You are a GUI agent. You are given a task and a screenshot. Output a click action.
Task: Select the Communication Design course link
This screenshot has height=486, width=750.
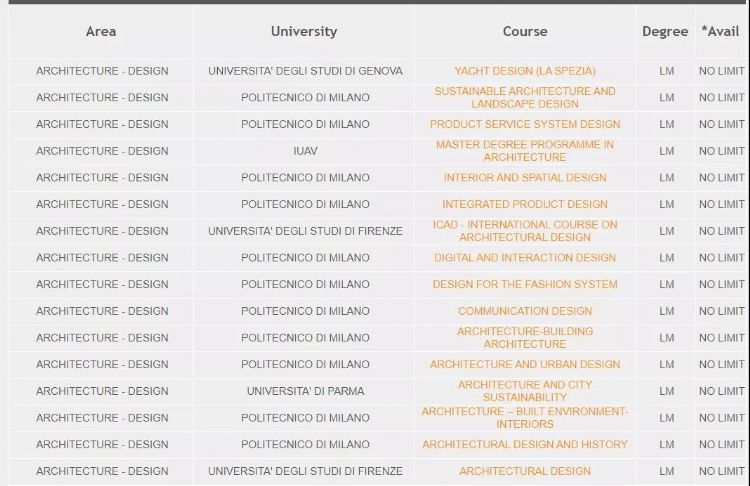(x=525, y=311)
